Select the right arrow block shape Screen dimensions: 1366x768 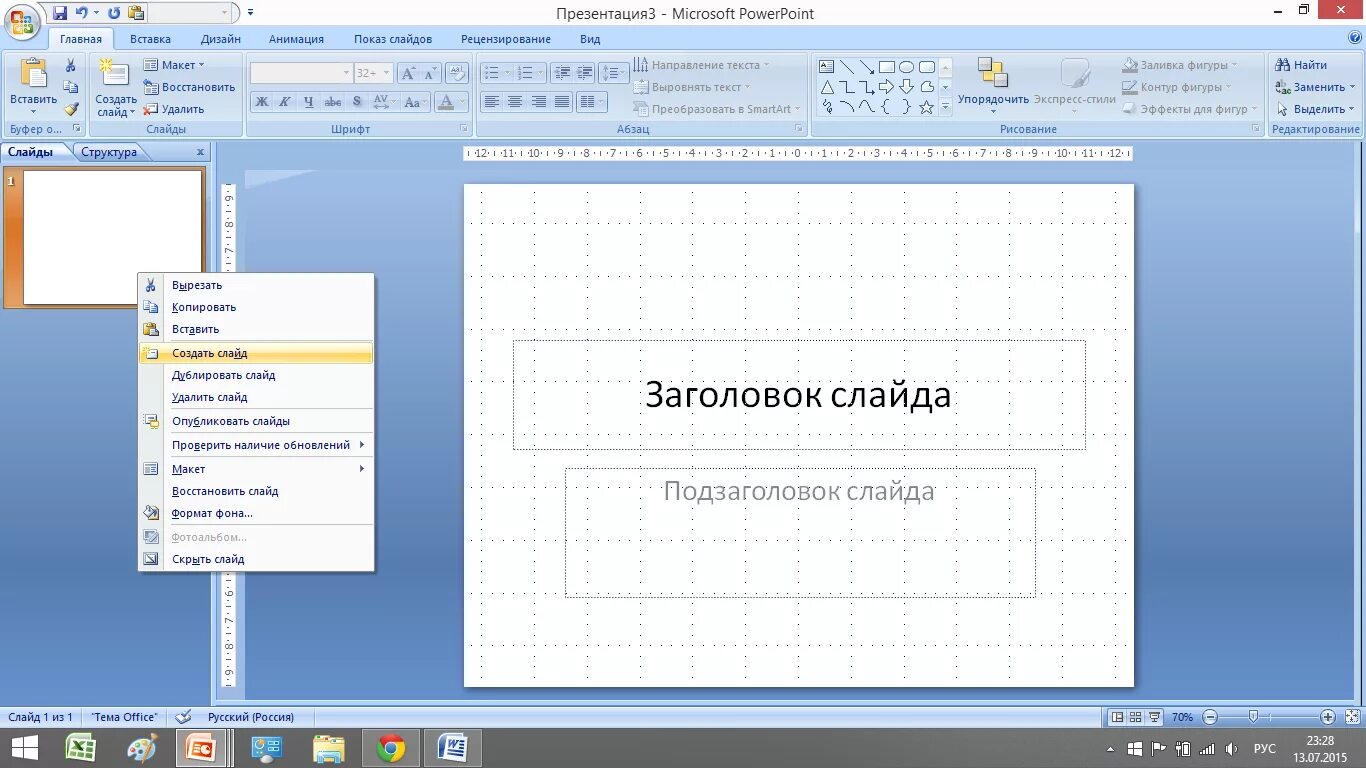coord(887,87)
